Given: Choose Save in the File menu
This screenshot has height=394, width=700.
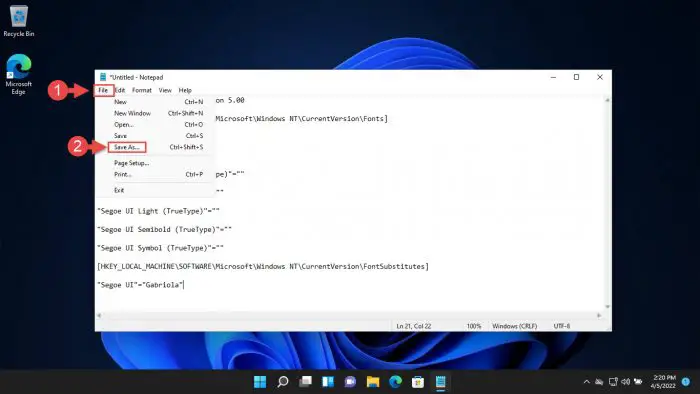Looking at the screenshot, I should click(154, 136).
